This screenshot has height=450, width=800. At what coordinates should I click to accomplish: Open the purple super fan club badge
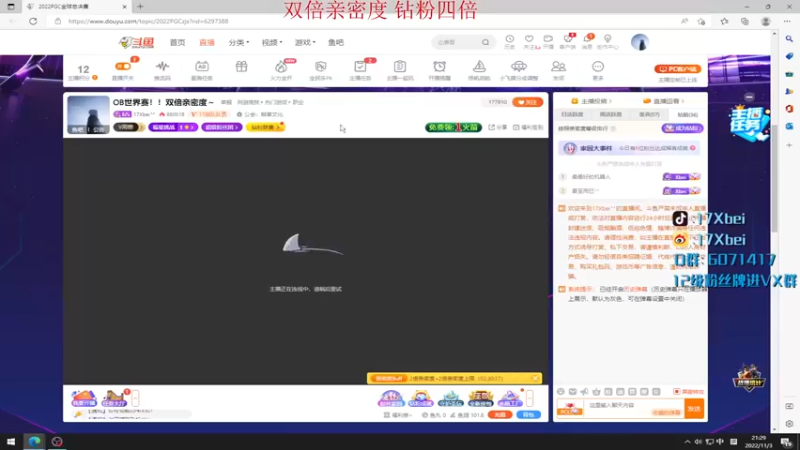221,127
